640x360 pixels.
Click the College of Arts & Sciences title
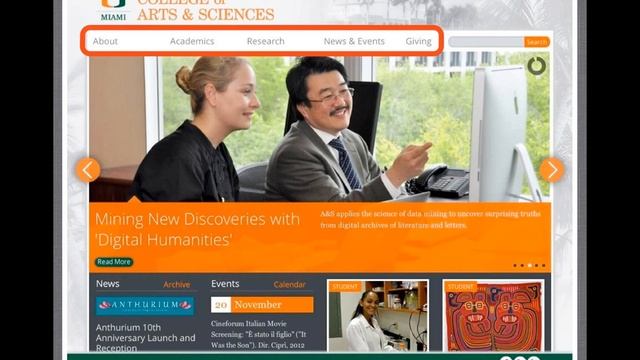(x=205, y=11)
